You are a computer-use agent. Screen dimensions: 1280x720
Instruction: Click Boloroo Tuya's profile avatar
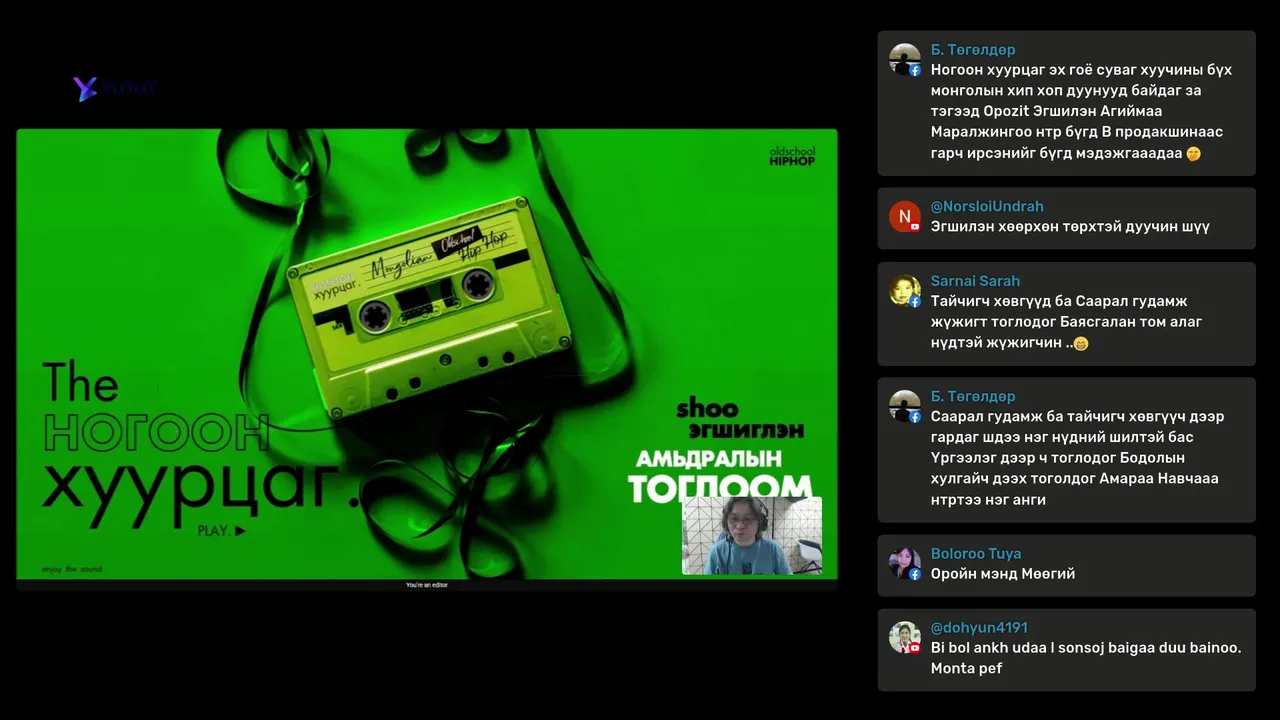[904, 563]
